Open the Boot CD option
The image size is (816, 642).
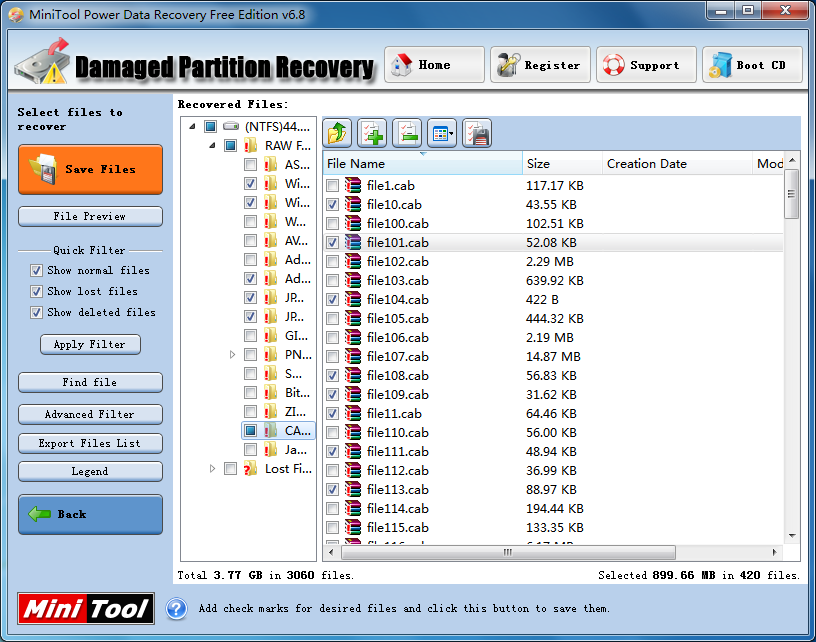pyautogui.click(x=752, y=65)
